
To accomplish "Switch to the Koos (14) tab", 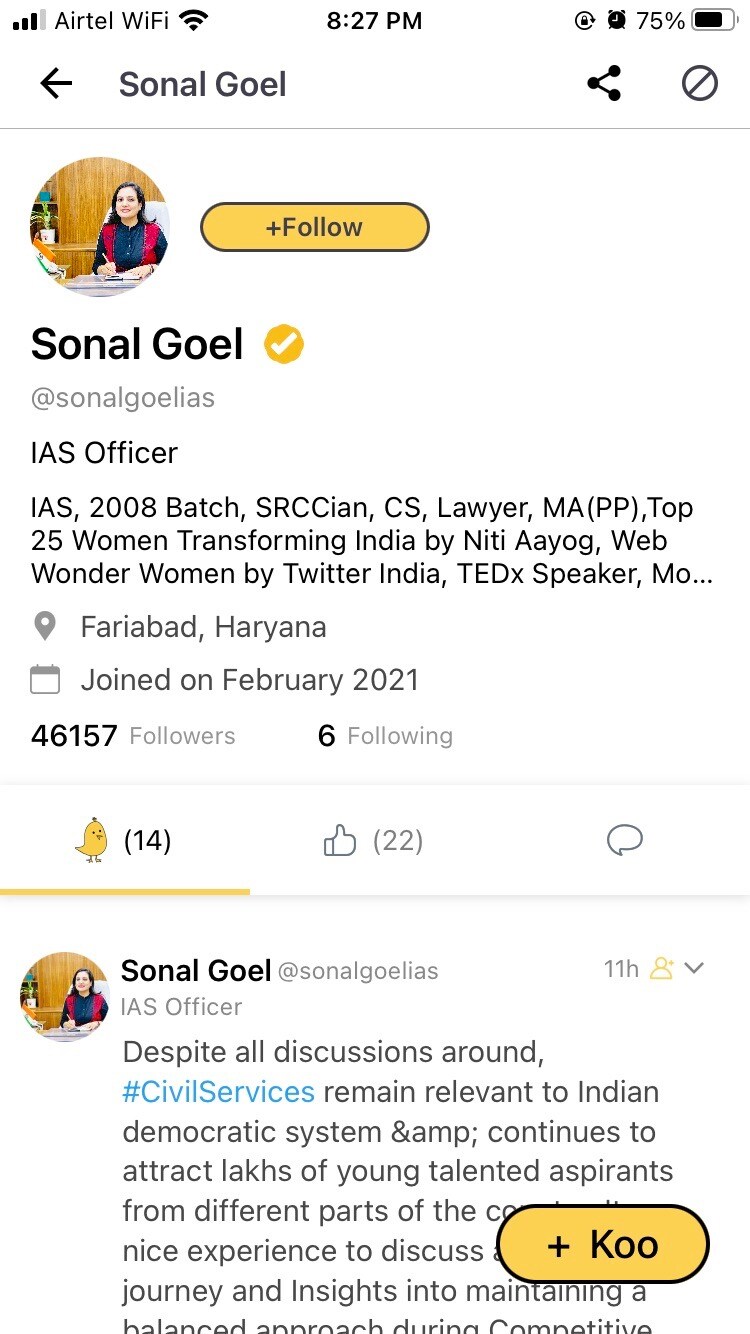I will 124,840.
